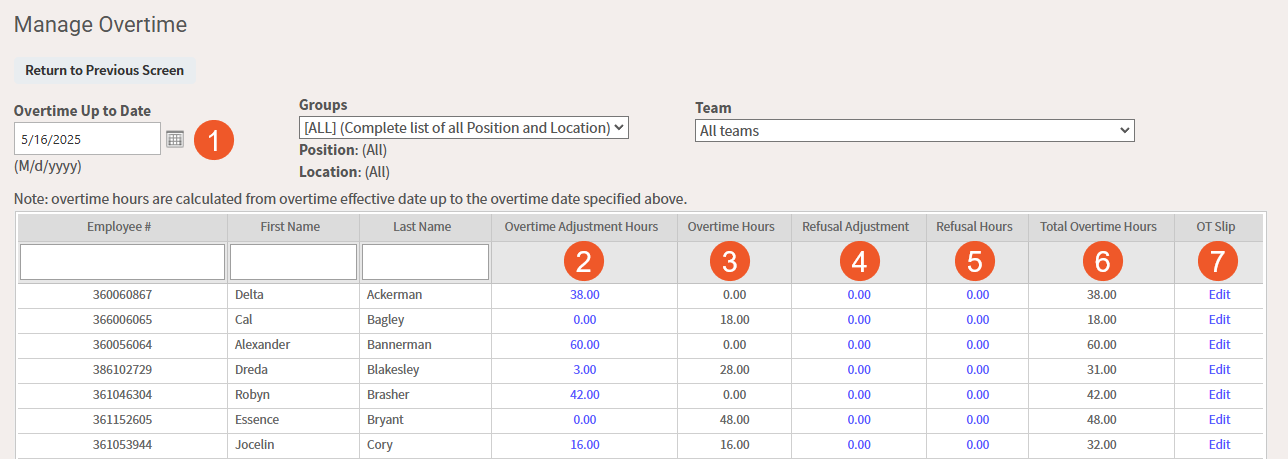The width and height of the screenshot is (1288, 459).
Task: Click Edit OT slip for Alexander Bannerman
Action: pos(1219,345)
